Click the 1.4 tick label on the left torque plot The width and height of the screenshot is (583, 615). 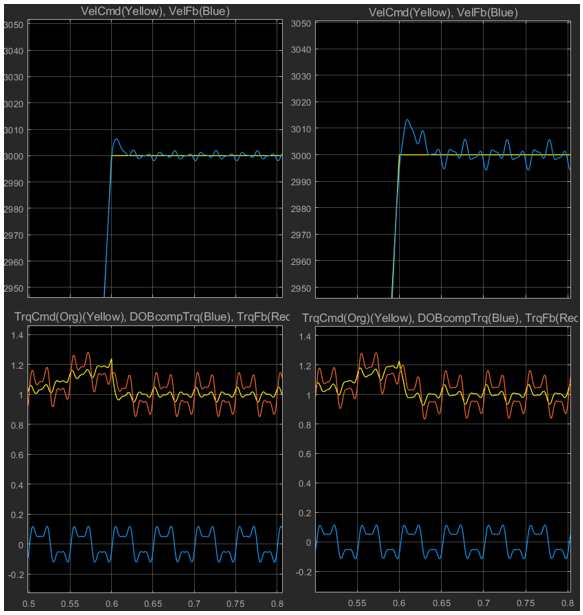click(x=17, y=335)
